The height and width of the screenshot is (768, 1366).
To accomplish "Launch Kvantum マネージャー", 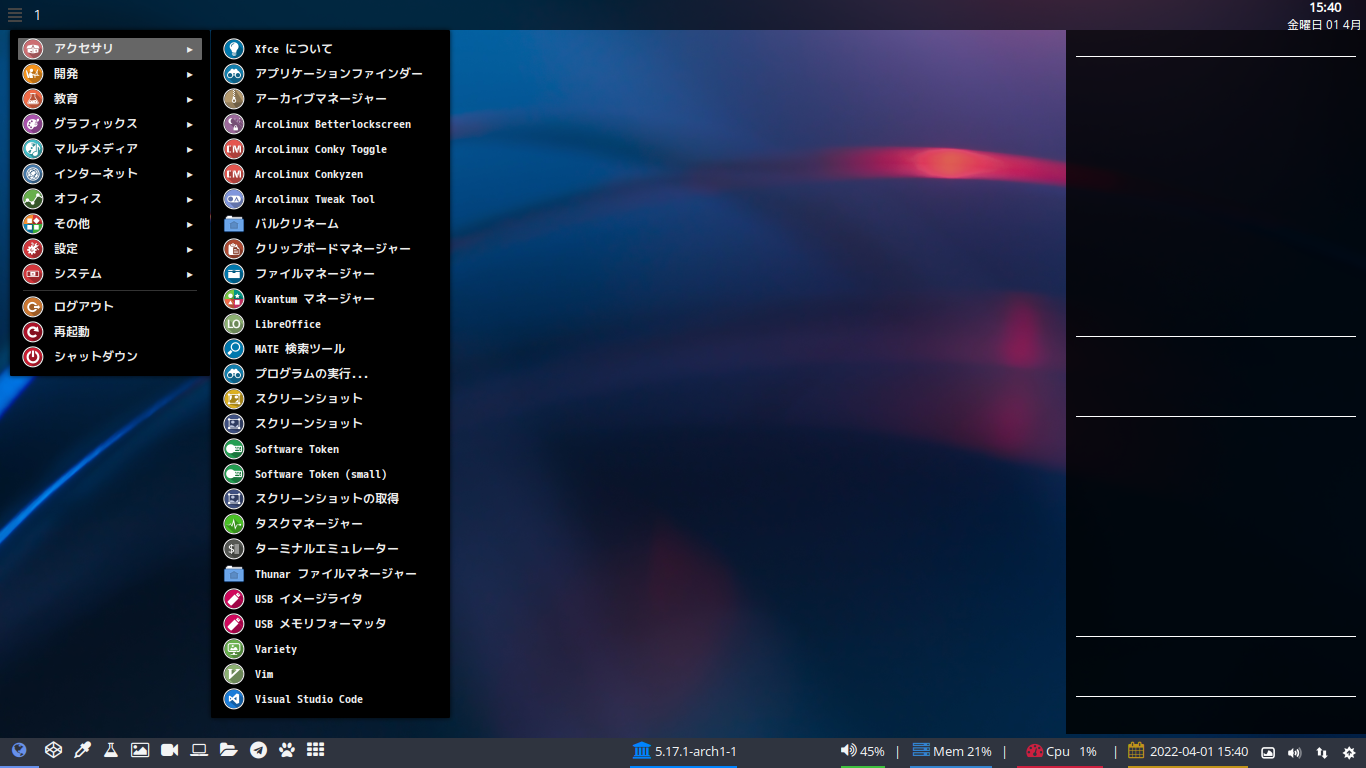I will coord(330,298).
